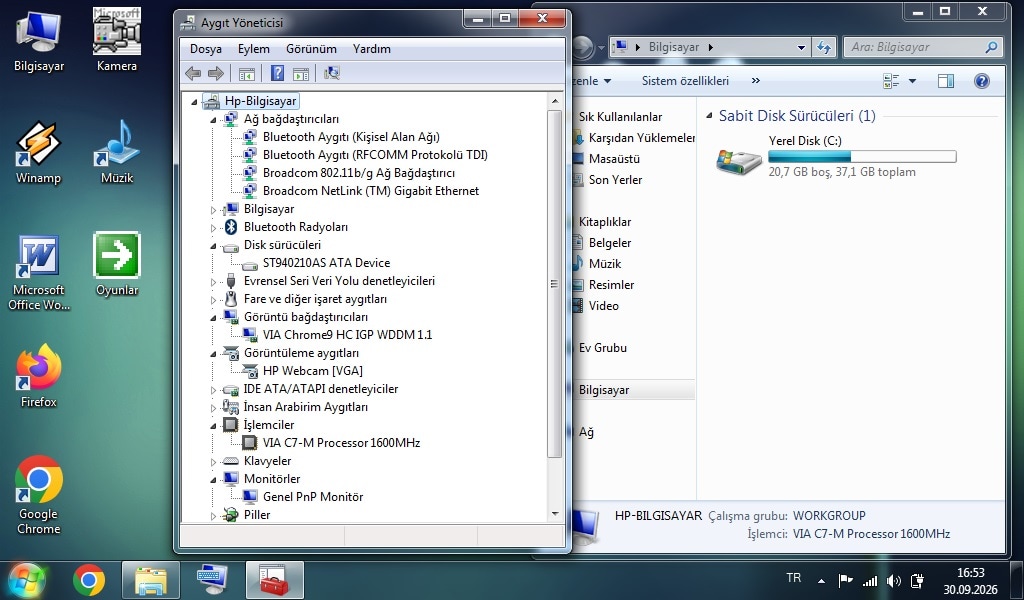Open Microsoft Office Word desktop shortcut
This screenshot has height=600, width=1024.
pyautogui.click(x=39, y=273)
